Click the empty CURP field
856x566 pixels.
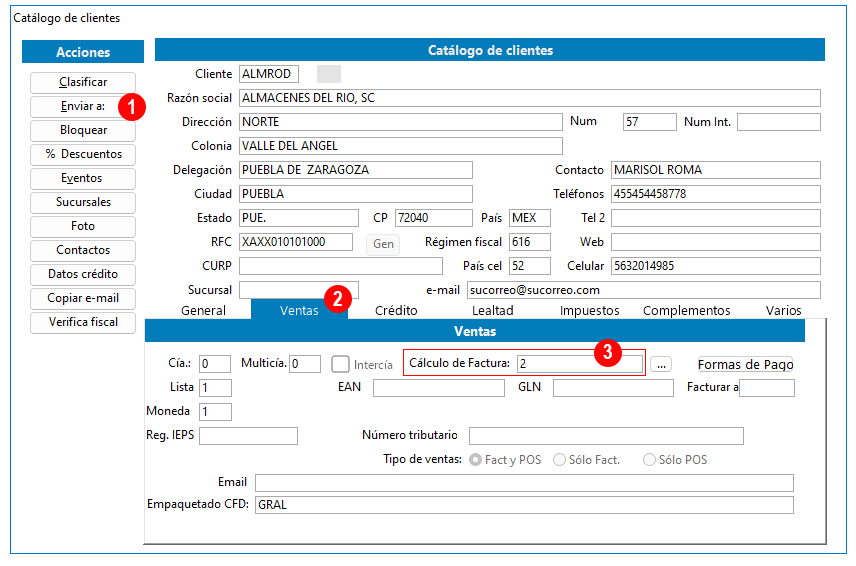coord(341,266)
